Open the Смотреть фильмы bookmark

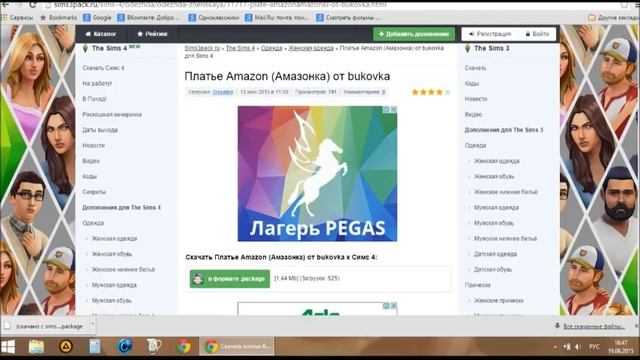click(348, 18)
